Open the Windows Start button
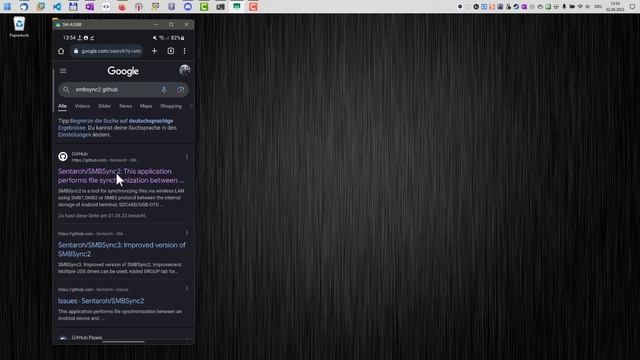This screenshot has width=640, height=360. pyautogui.click(x=7, y=7)
